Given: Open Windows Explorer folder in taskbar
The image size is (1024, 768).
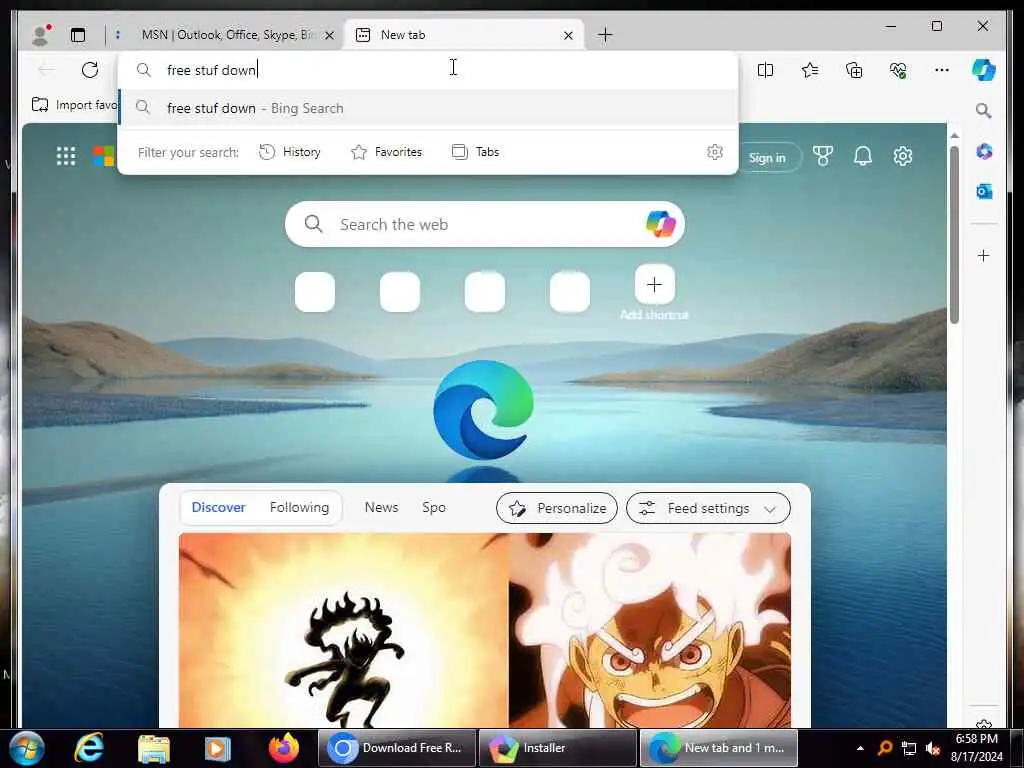Looking at the screenshot, I should click(154, 748).
